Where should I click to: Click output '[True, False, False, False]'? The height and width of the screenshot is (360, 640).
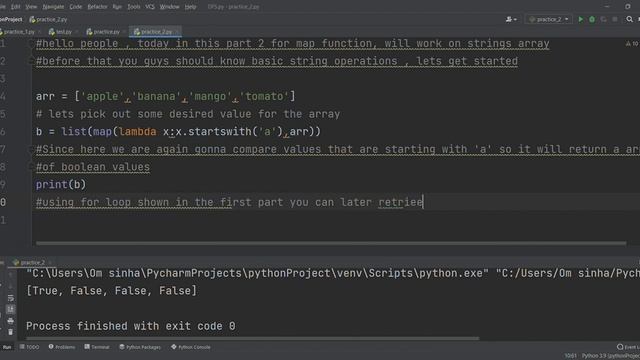point(111,291)
